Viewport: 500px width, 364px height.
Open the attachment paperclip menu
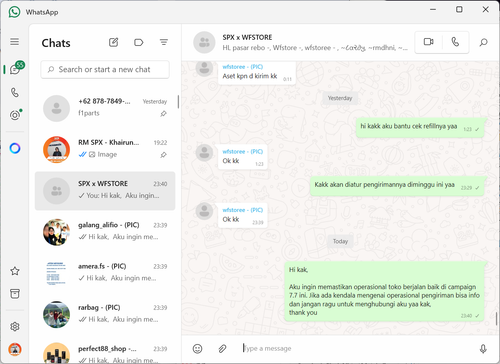pyautogui.click(x=222, y=349)
